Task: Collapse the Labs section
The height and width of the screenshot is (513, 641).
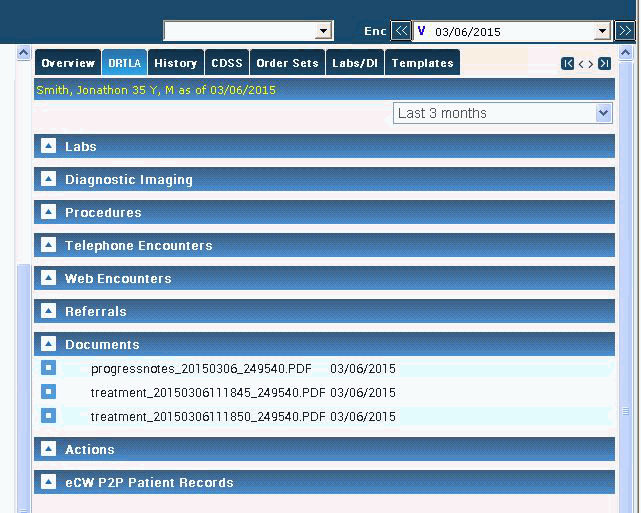Action: tap(48, 146)
